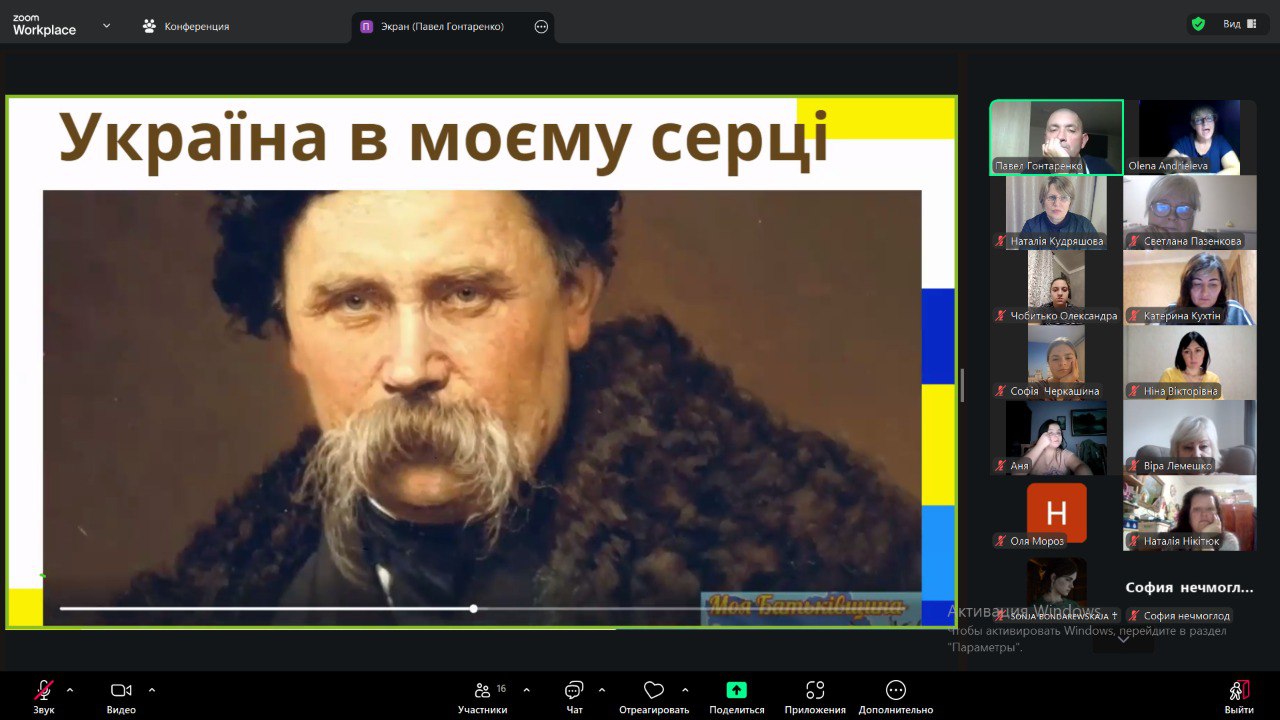The image size is (1280, 720).
Task: Click the Leave meeting icon
Action: pos(1239,690)
